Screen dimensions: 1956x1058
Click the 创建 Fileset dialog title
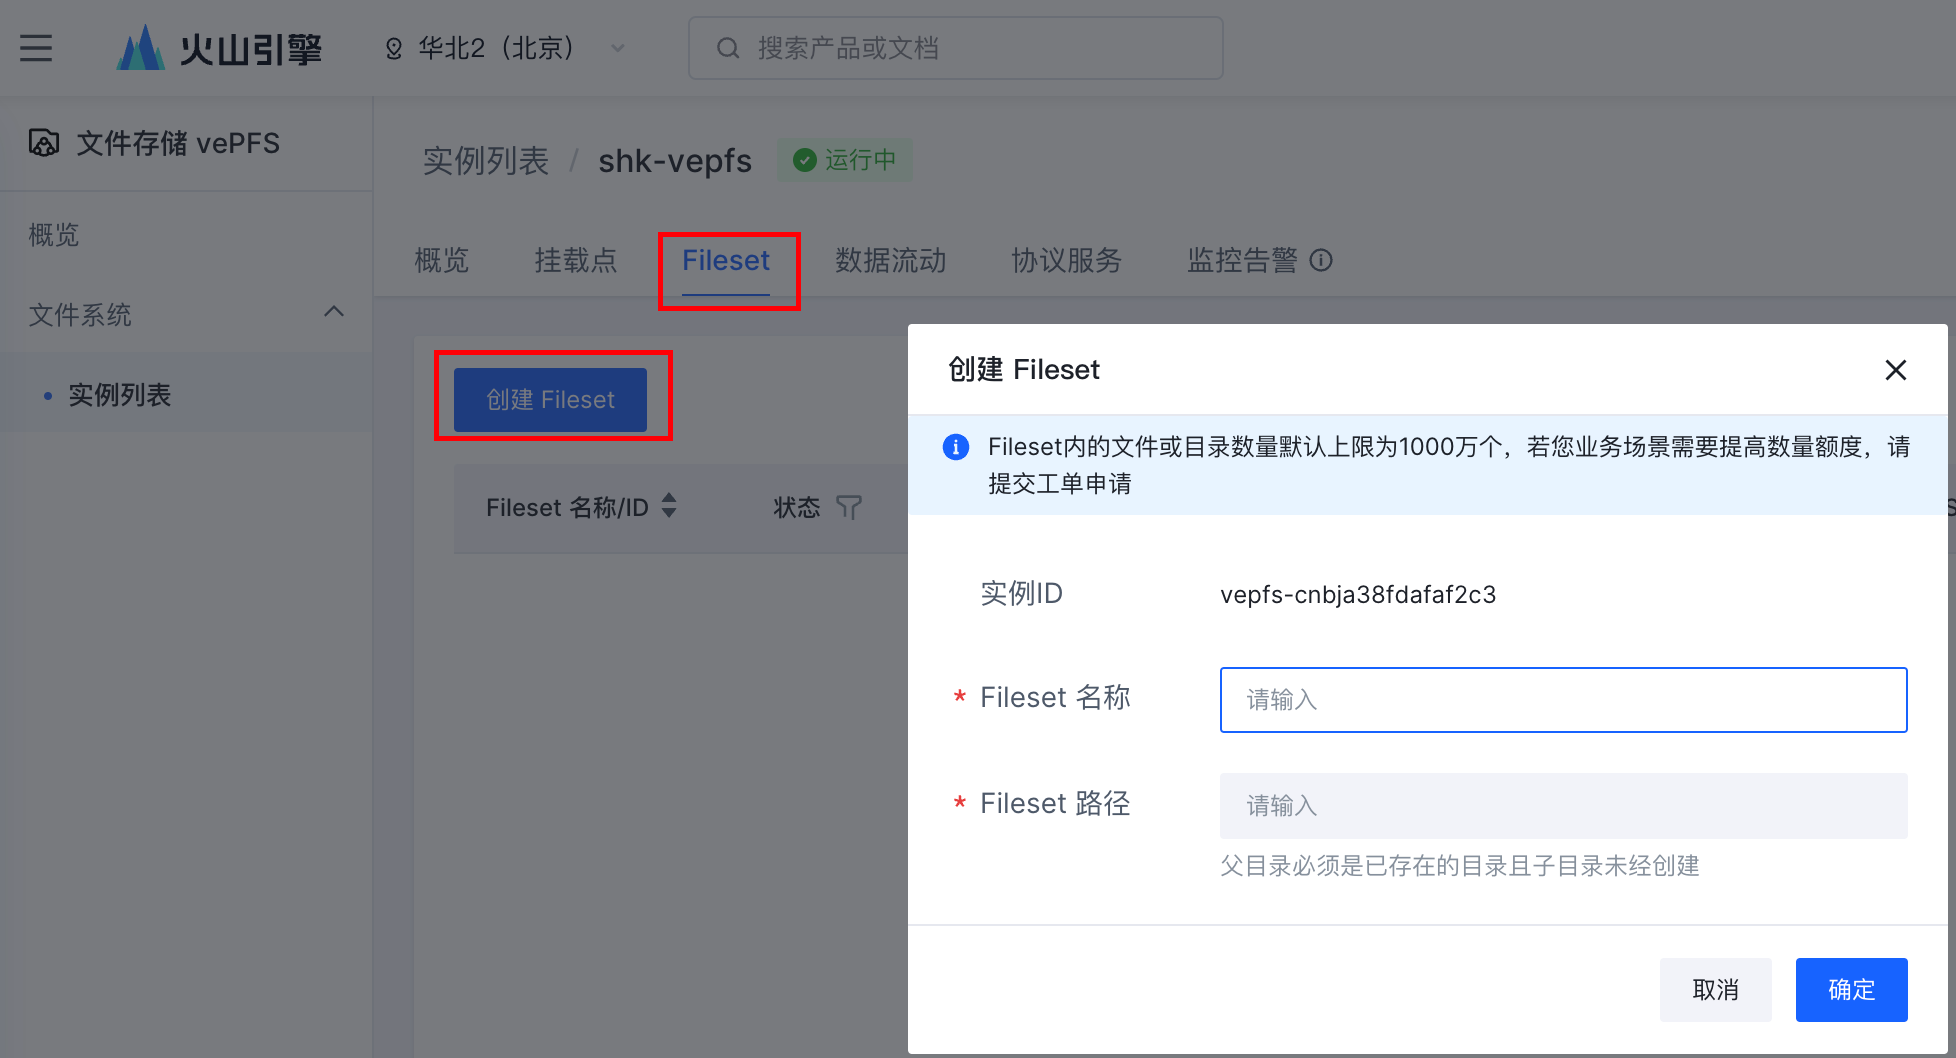(x=1024, y=370)
